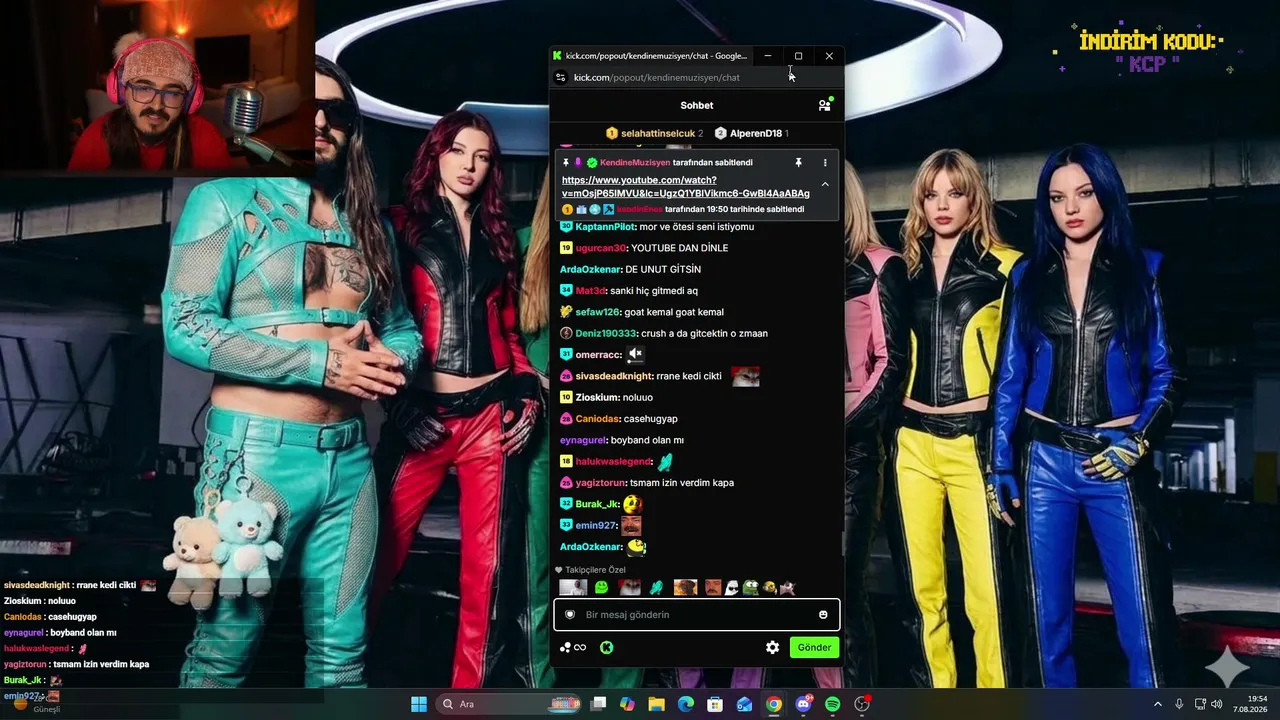Click the microphone icon in system tray
The image size is (1280, 720).
pos(1179,704)
